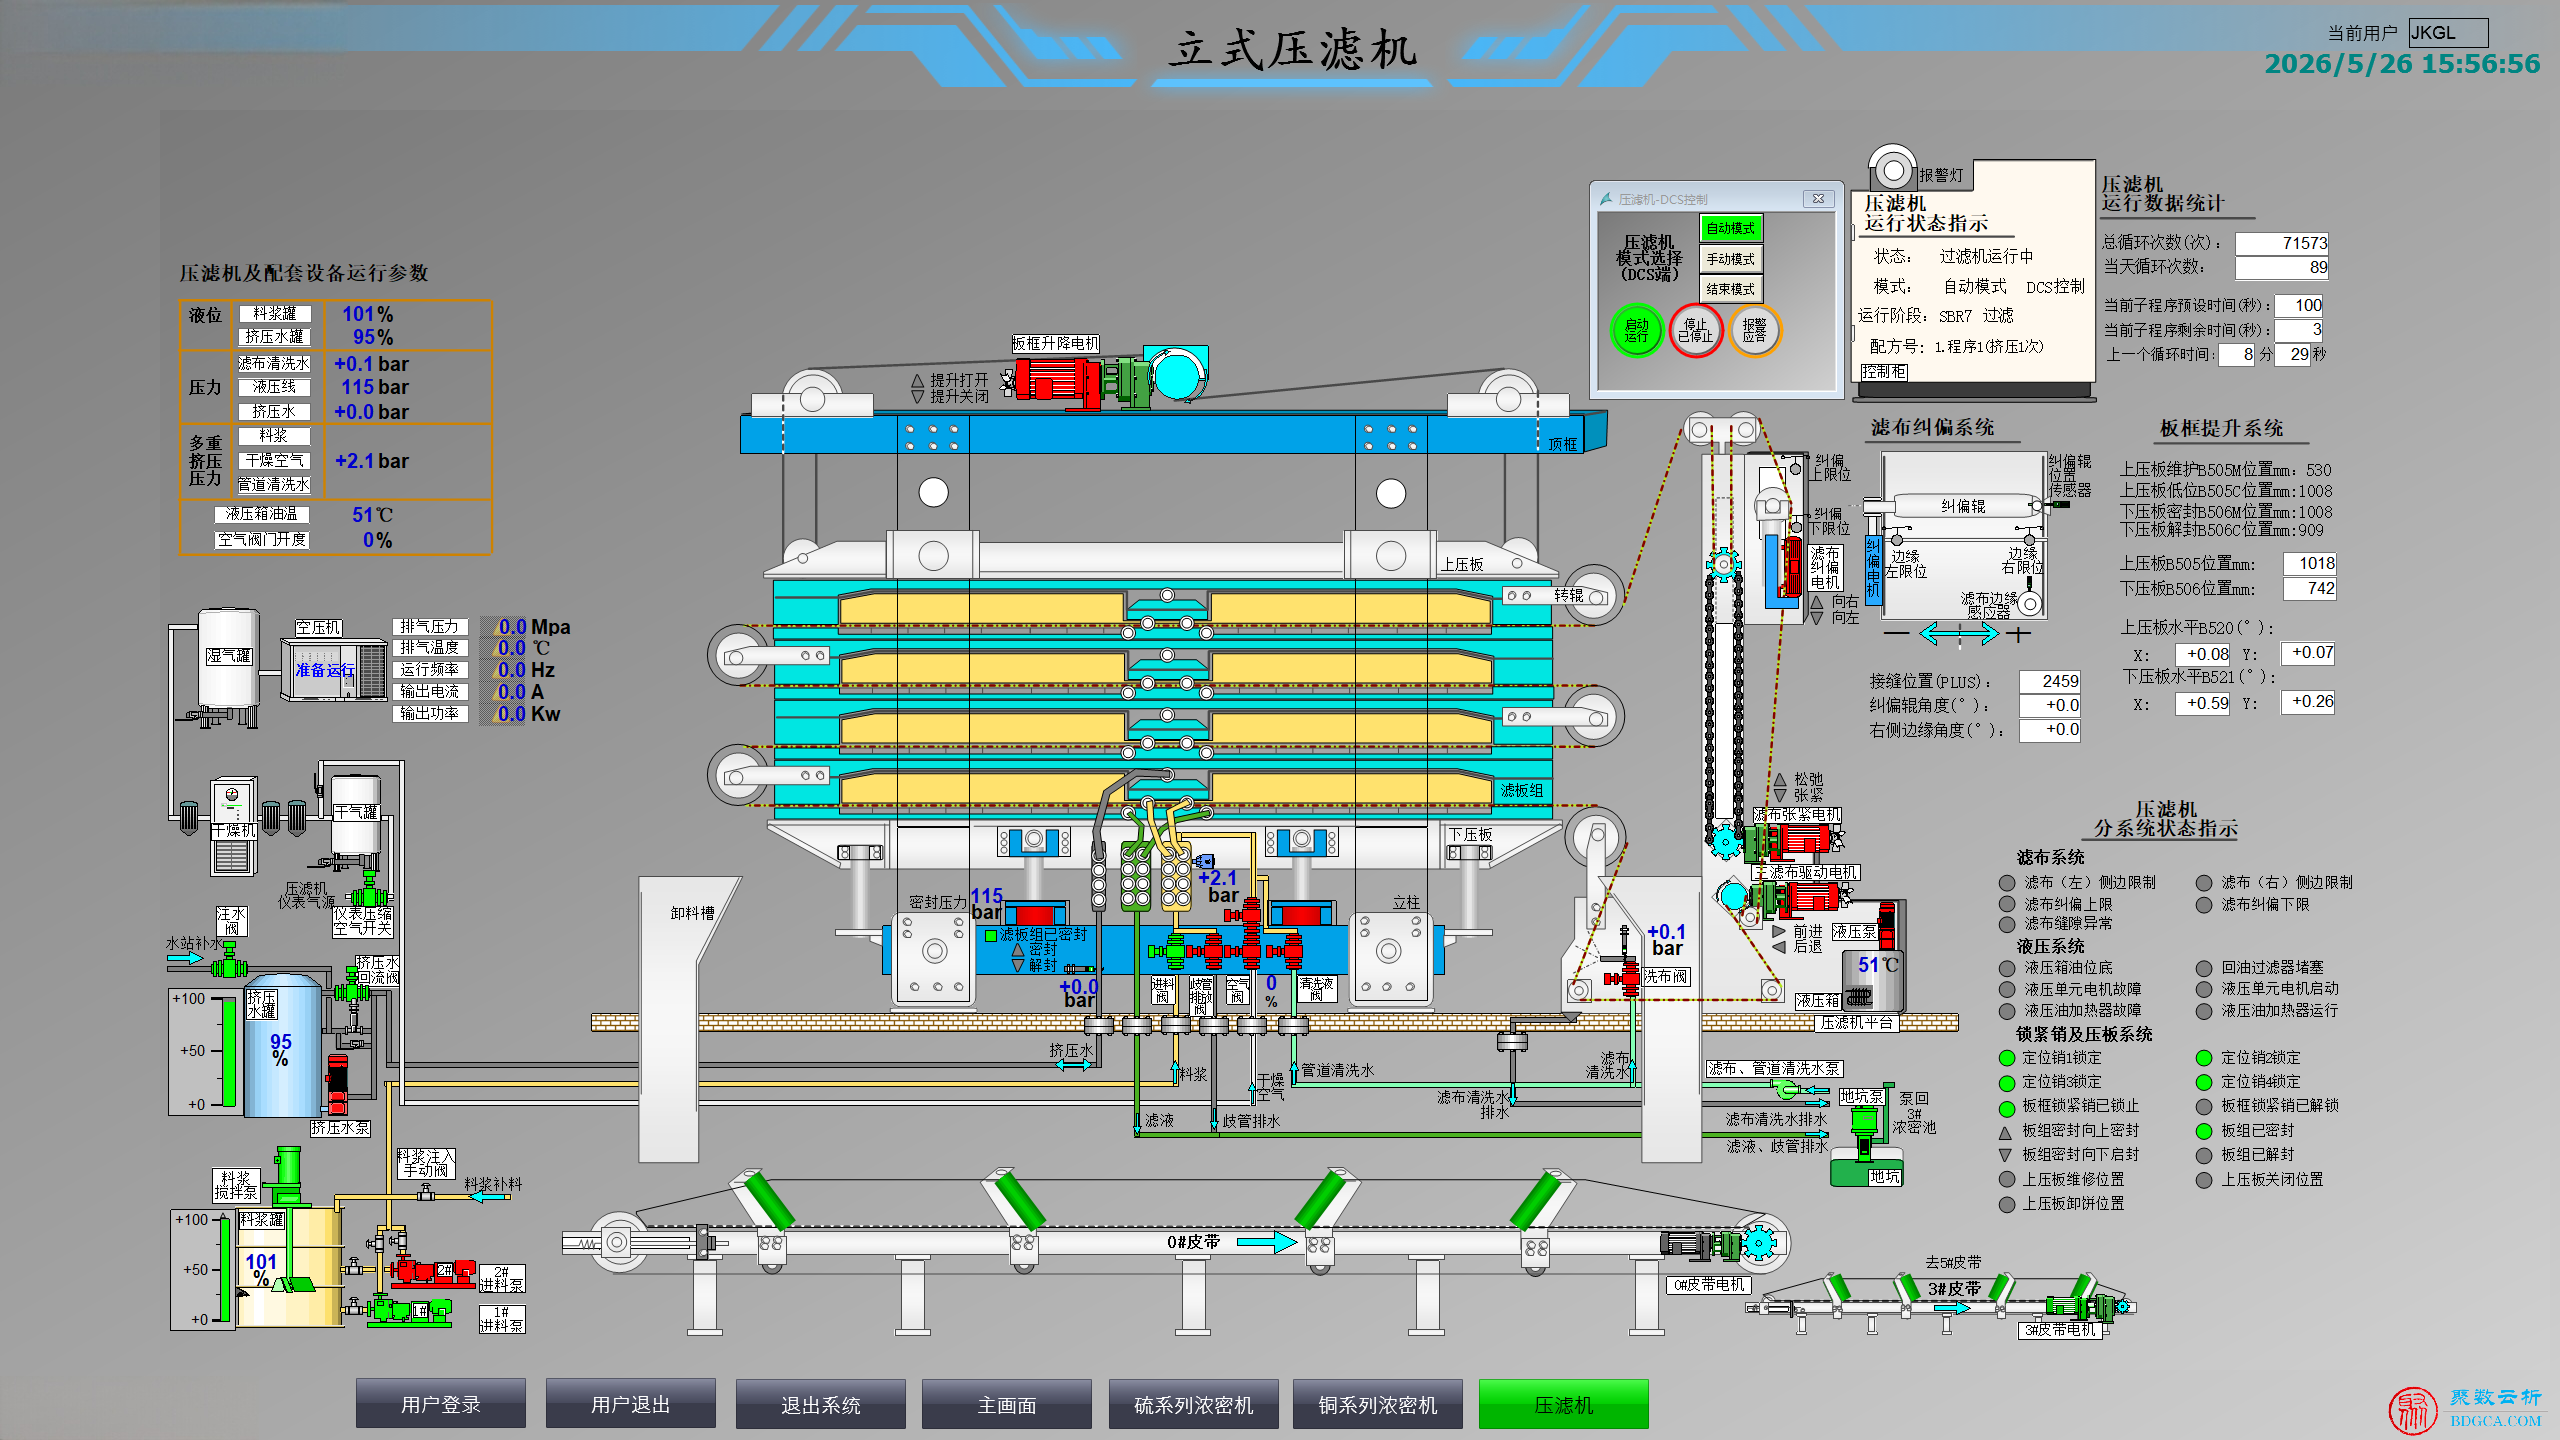
Task: Click the 提升关闭 down-arrow
Action: [x=917, y=396]
